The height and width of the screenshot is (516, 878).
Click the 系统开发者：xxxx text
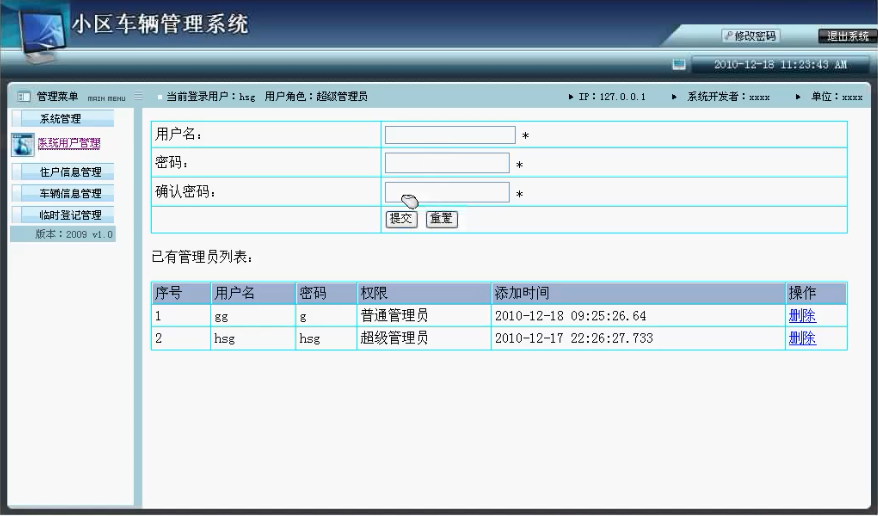(728, 97)
